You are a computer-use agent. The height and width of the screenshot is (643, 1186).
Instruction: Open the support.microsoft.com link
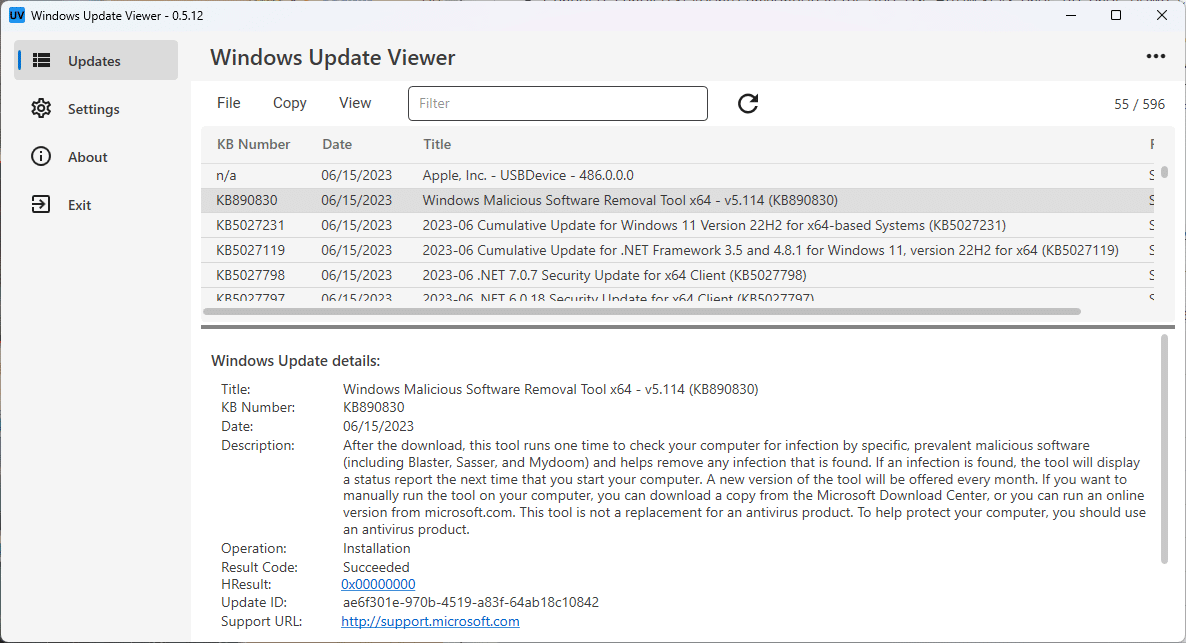(430, 621)
